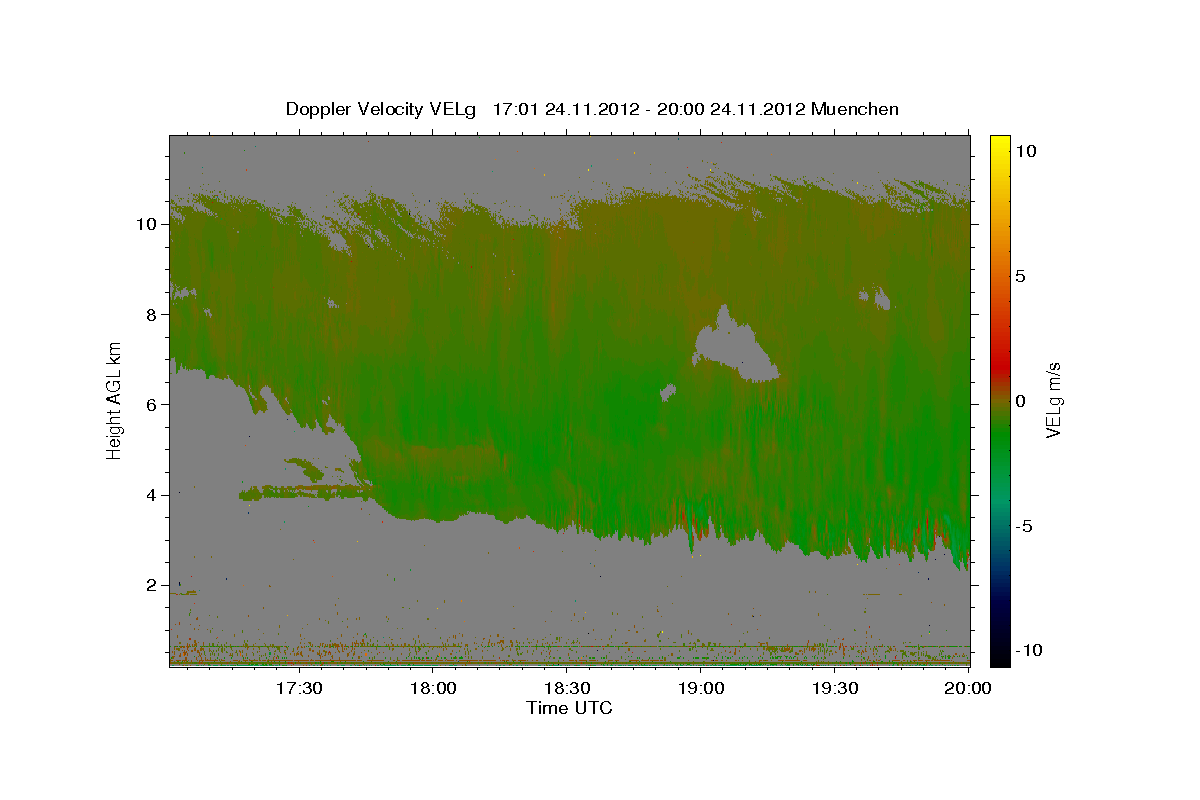
Task: Click the 20:00 time tick label
Action: coord(969,688)
